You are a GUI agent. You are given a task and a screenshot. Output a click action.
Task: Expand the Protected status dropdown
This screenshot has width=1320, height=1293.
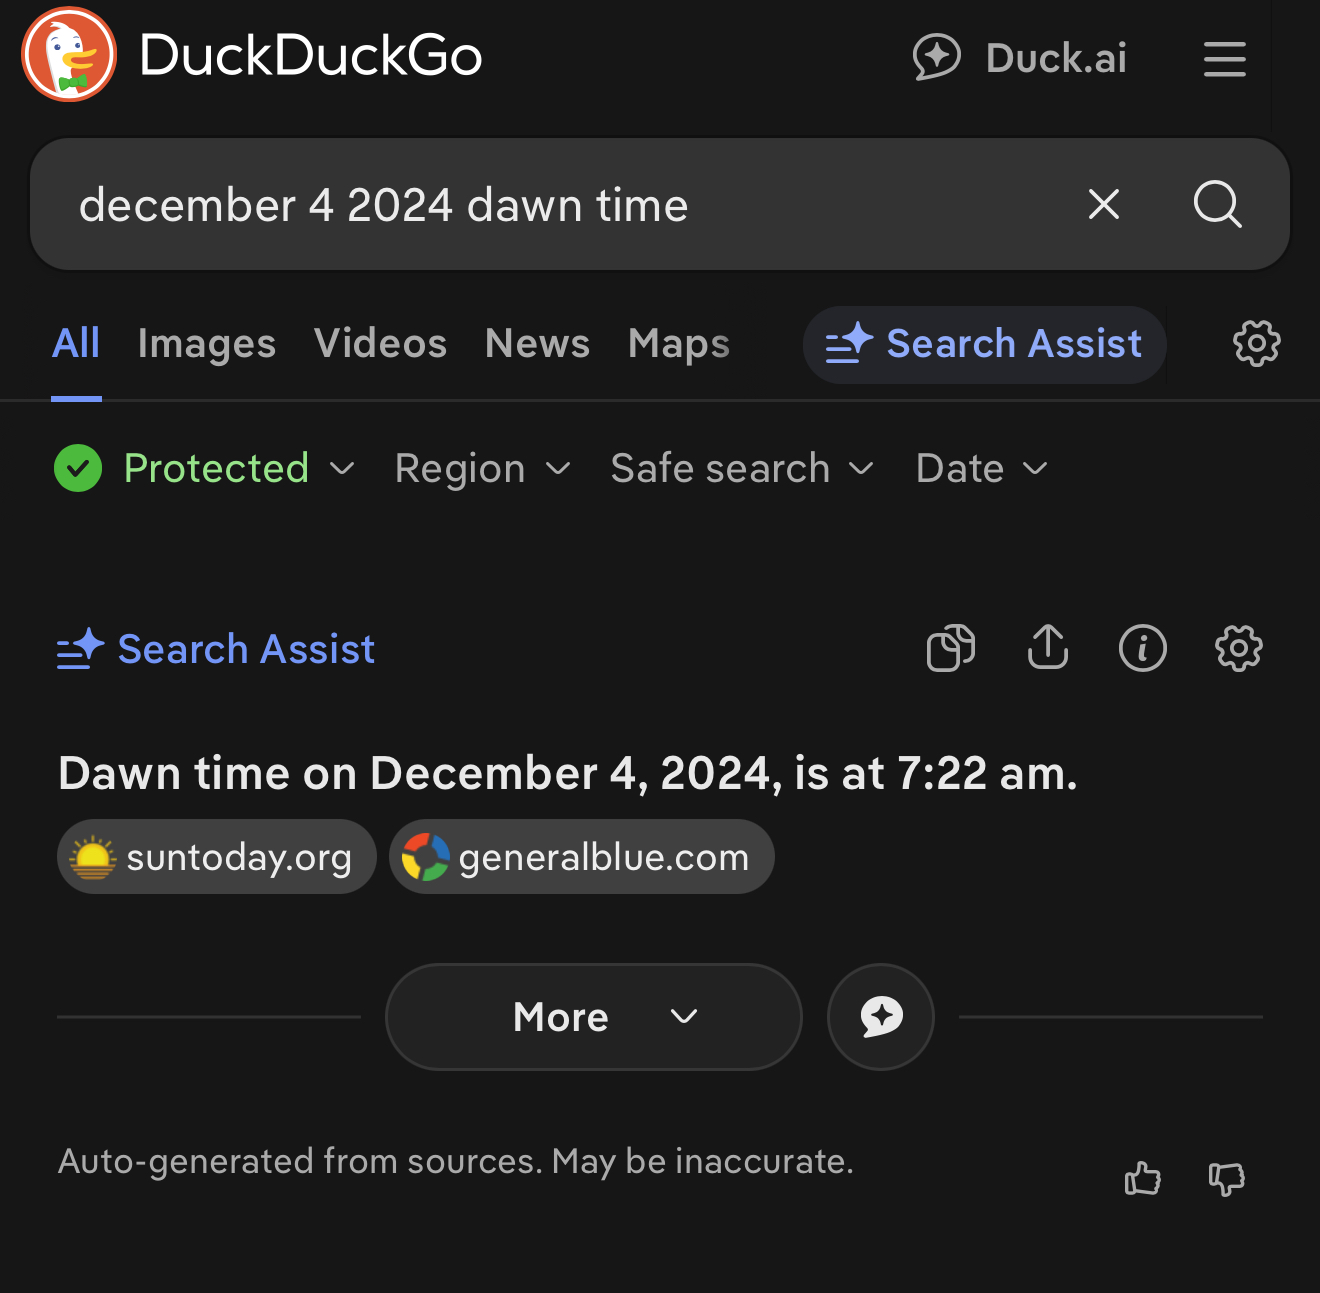pyautogui.click(x=205, y=468)
